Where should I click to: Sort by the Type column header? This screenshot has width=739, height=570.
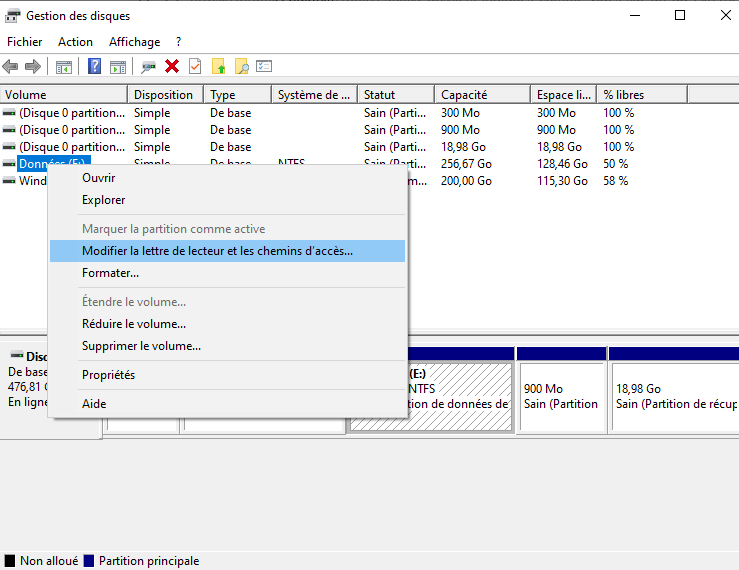(238, 95)
